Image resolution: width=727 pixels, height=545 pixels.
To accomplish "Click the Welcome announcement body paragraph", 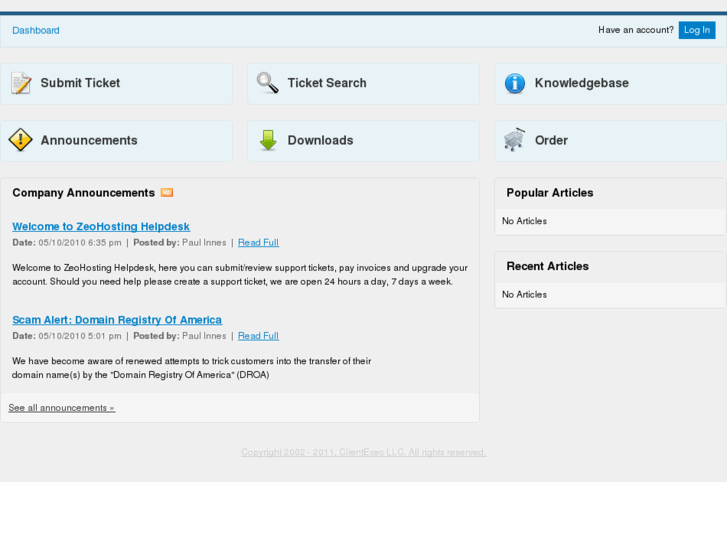I will tap(240, 275).
